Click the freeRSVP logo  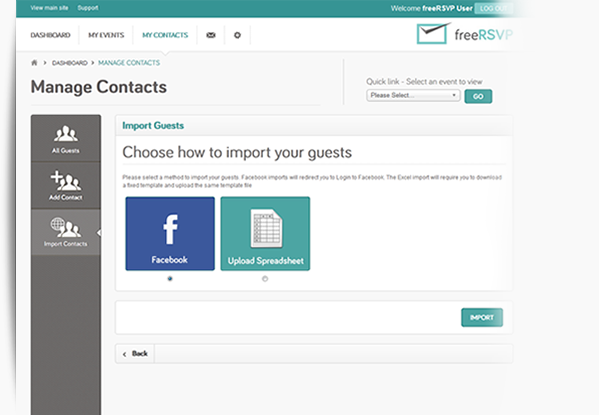point(465,34)
